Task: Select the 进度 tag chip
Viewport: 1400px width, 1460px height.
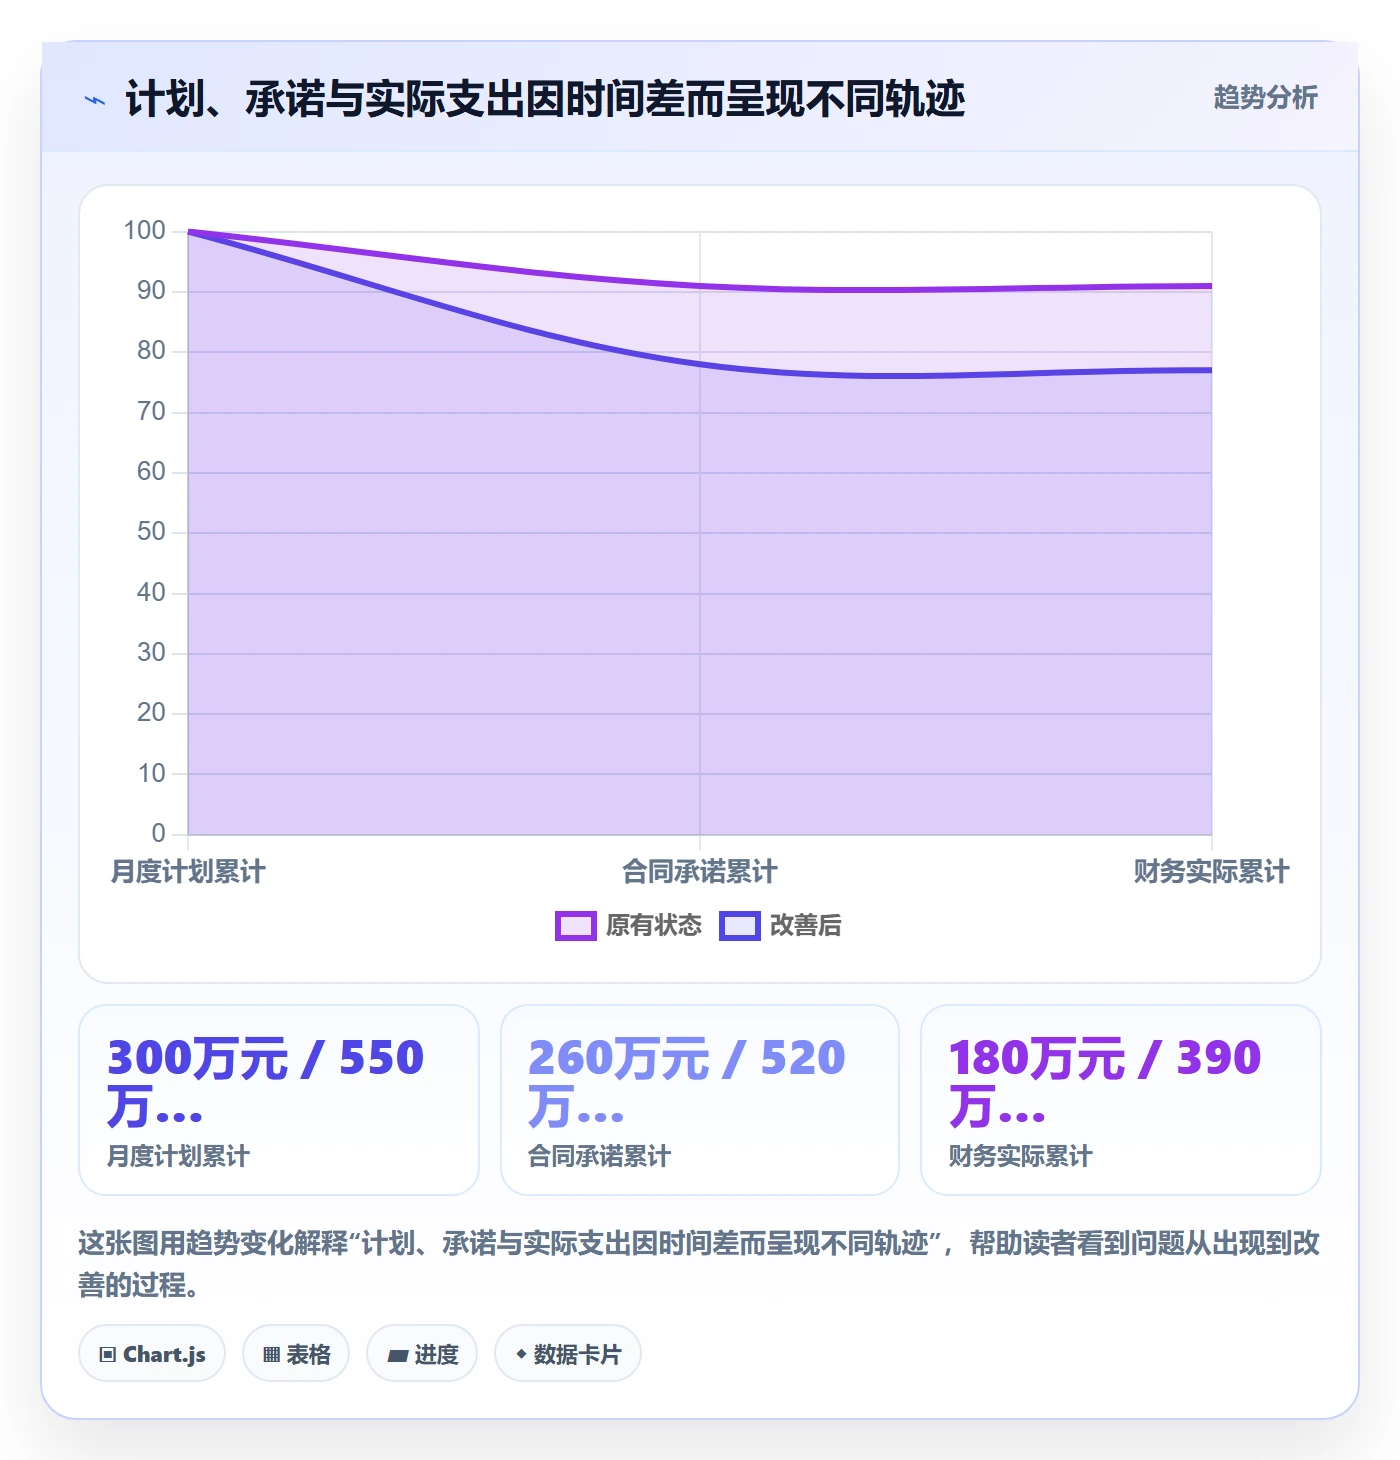Action: (x=422, y=1354)
